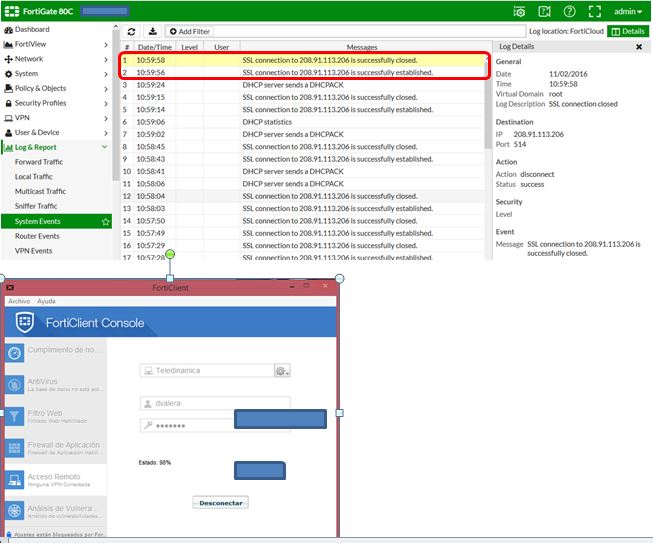
Task: Click the log filter input field
Action: tap(369, 32)
